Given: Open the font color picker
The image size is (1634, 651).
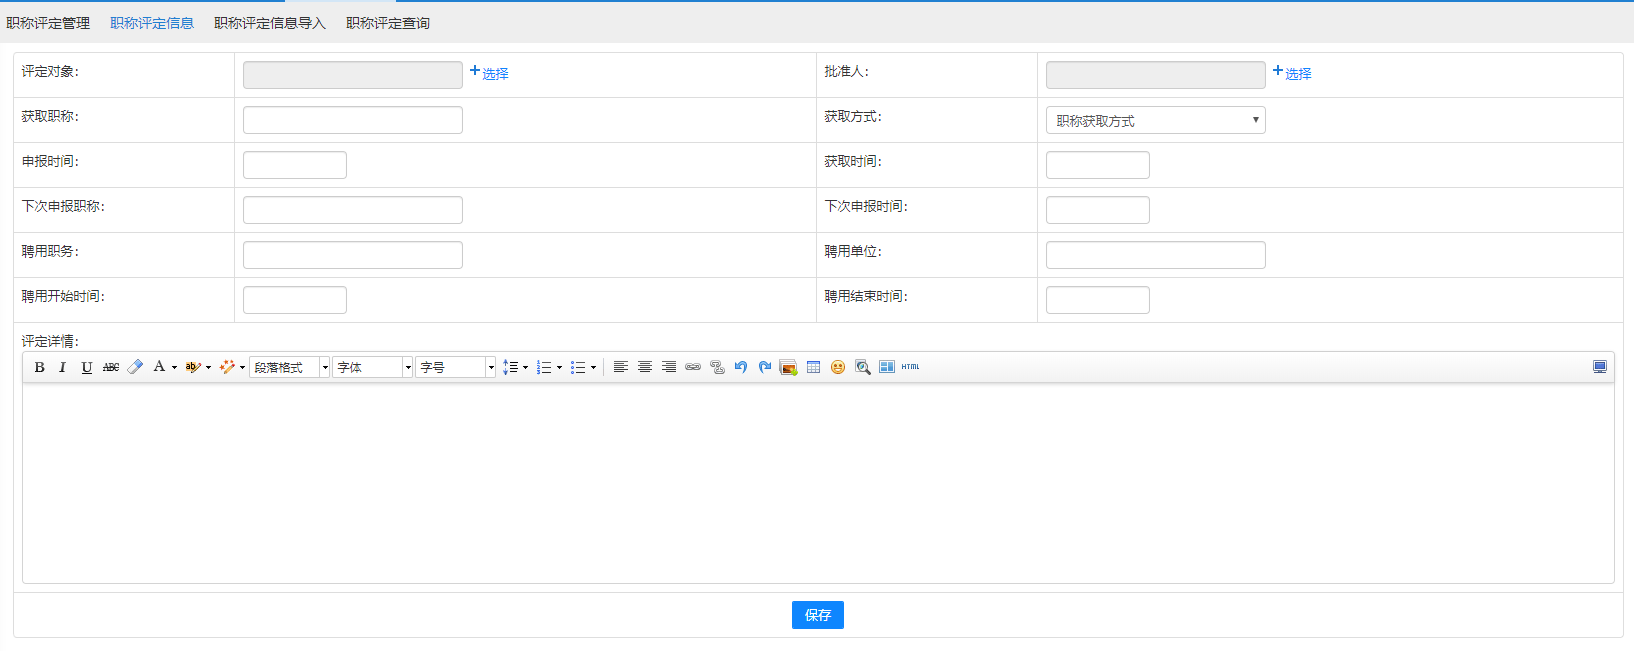Looking at the screenshot, I should click(x=164, y=367).
